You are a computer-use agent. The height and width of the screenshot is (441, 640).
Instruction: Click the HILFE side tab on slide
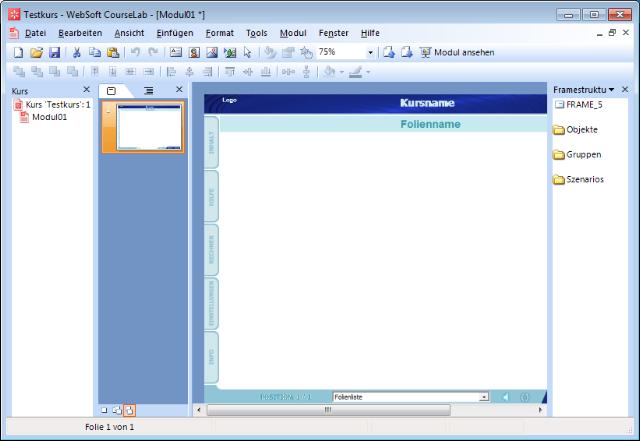[211, 196]
